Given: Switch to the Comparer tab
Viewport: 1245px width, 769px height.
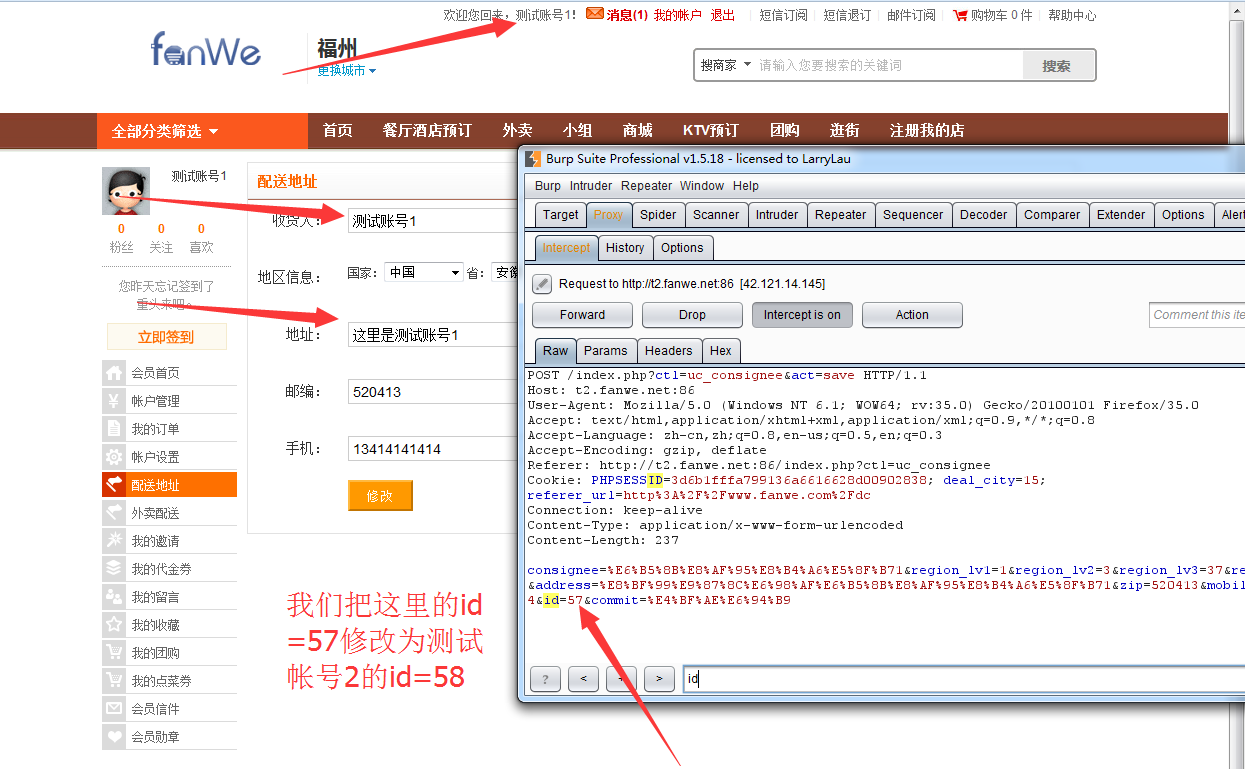Looking at the screenshot, I should click(1052, 215).
